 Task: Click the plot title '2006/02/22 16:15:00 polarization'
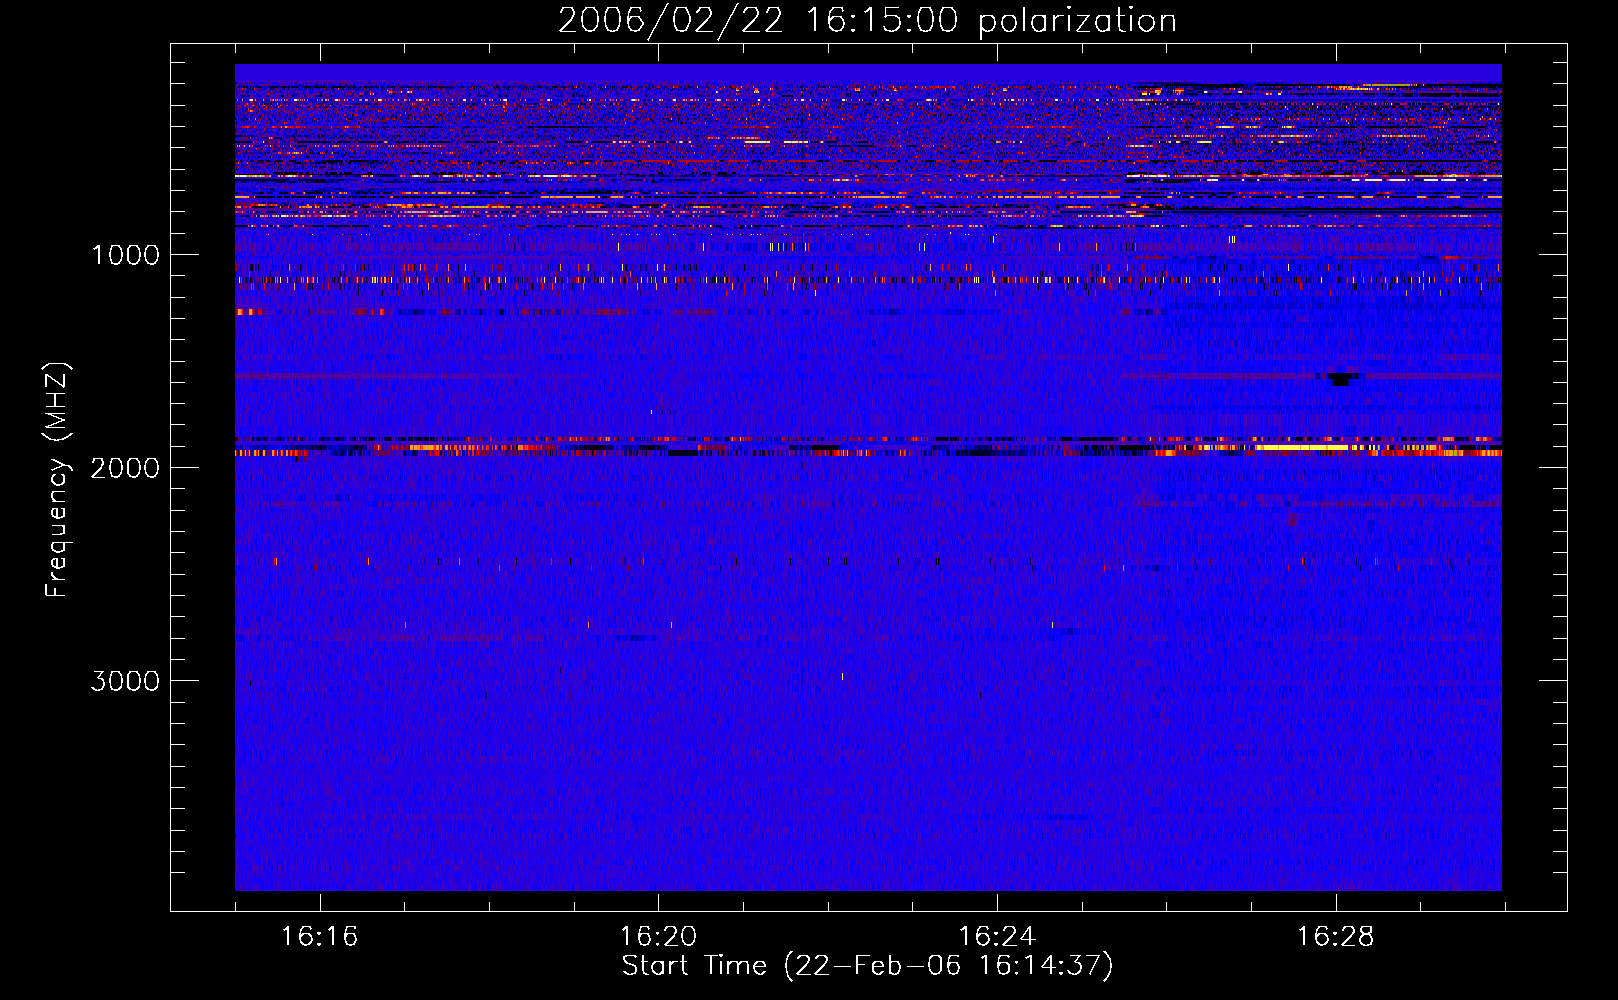coord(867,20)
